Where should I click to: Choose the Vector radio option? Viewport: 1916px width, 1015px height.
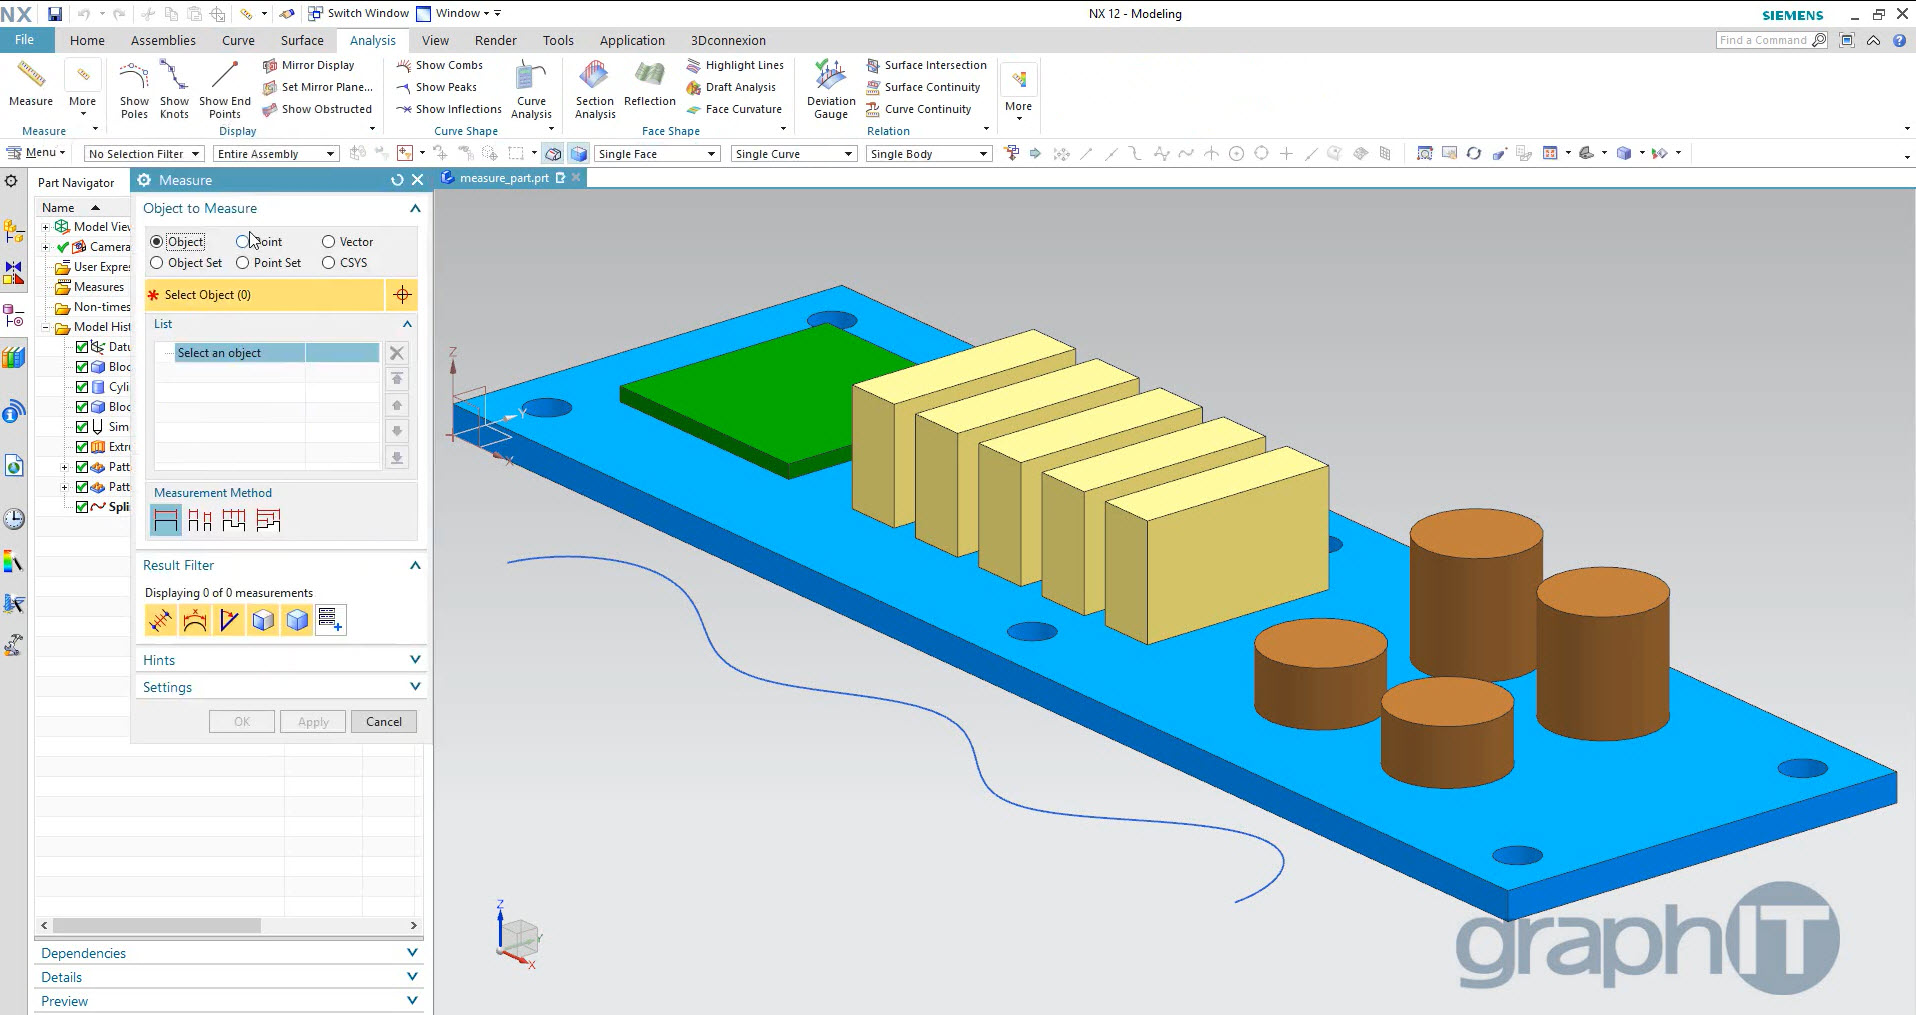[328, 242]
